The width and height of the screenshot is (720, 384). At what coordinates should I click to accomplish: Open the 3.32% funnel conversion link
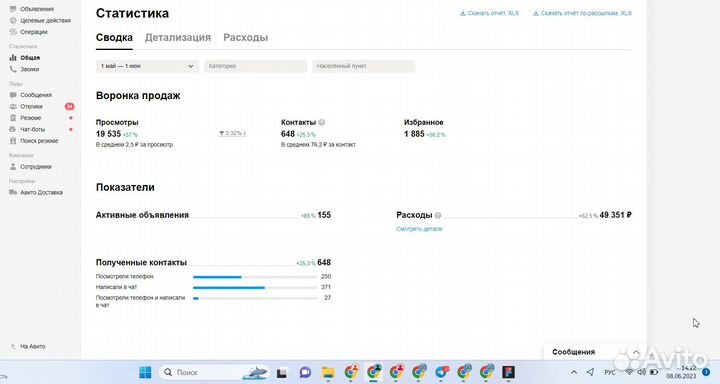(232, 133)
